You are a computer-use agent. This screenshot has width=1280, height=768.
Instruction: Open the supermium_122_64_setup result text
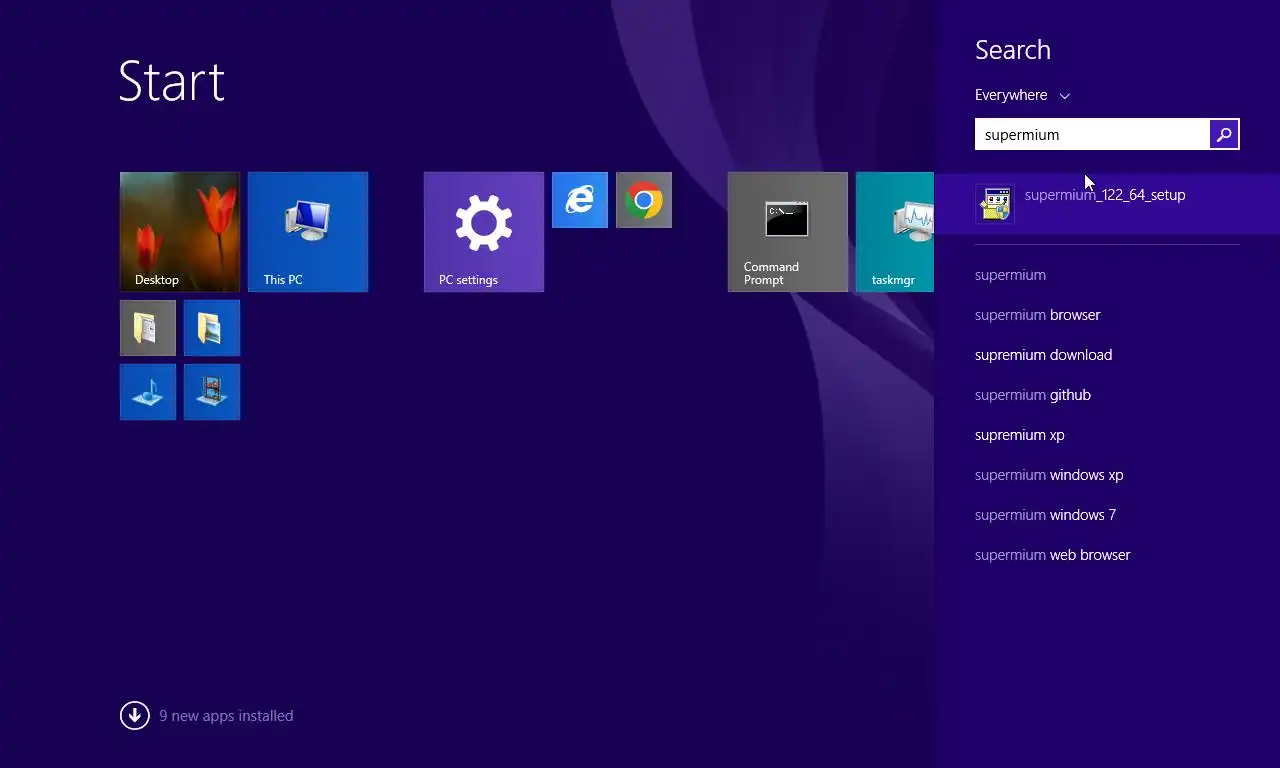[1105, 195]
